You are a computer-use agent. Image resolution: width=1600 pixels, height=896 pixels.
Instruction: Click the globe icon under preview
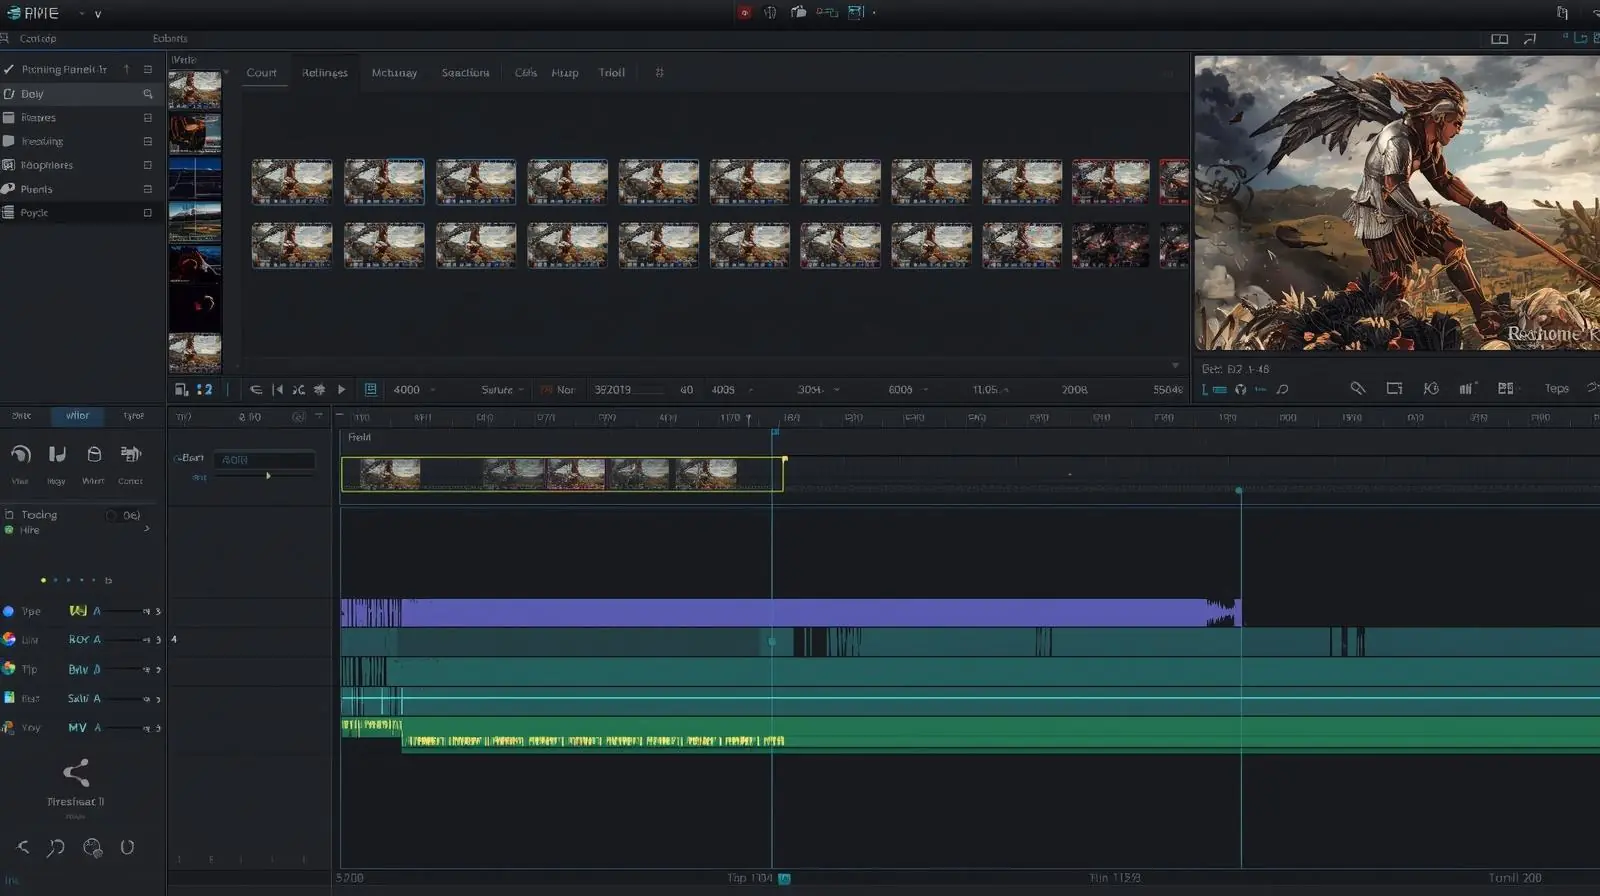tap(1240, 389)
